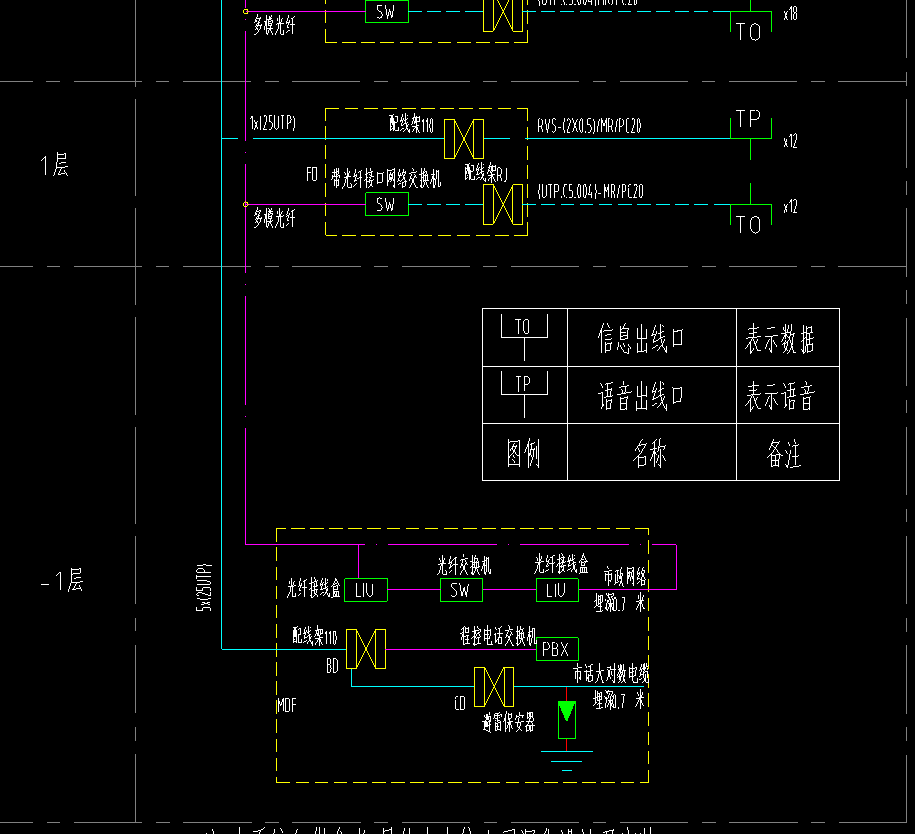Click the 带光纤接口网络交换机 label

(x=386, y=178)
